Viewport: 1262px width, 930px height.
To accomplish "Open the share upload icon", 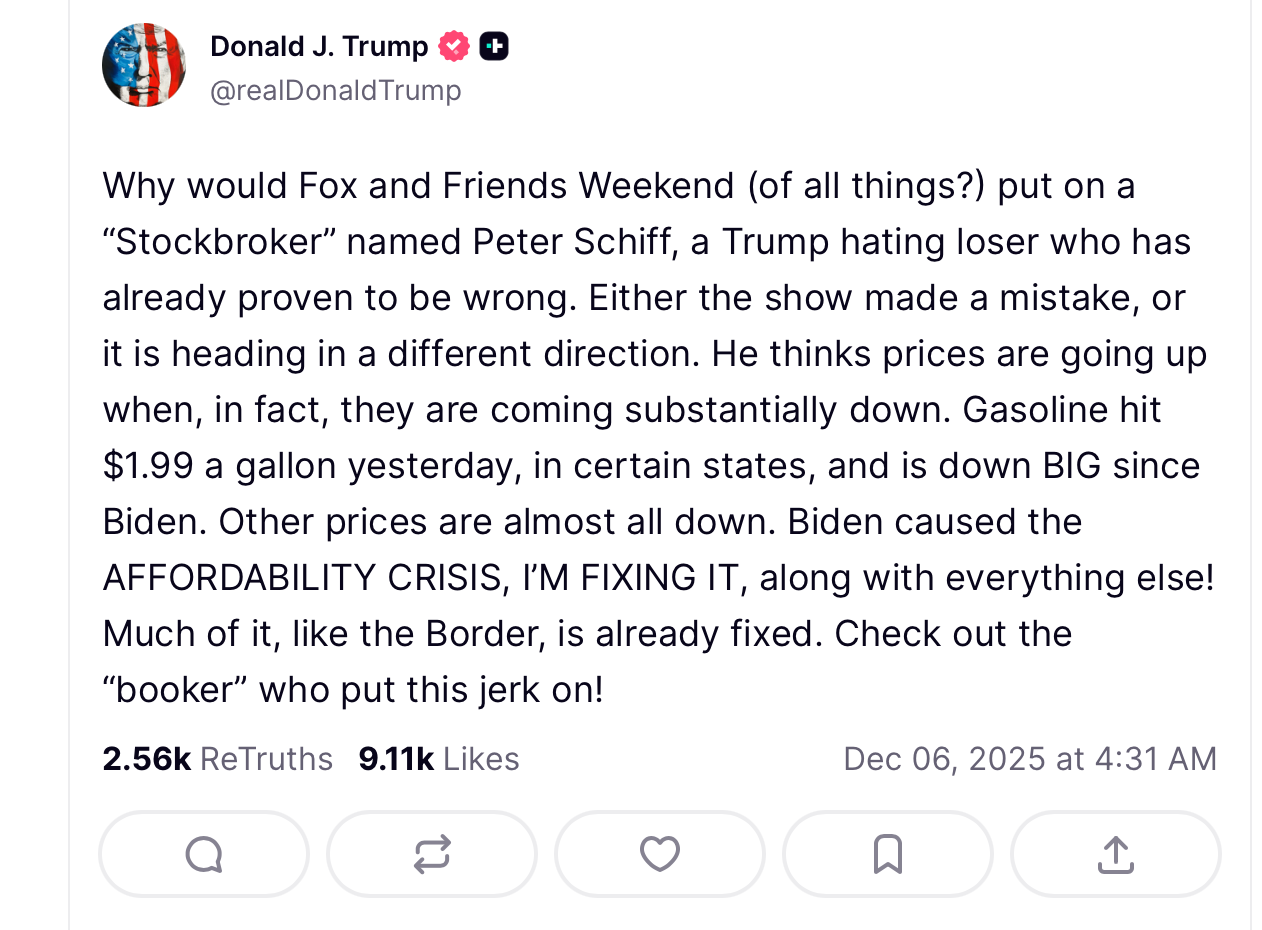I will pos(1116,854).
